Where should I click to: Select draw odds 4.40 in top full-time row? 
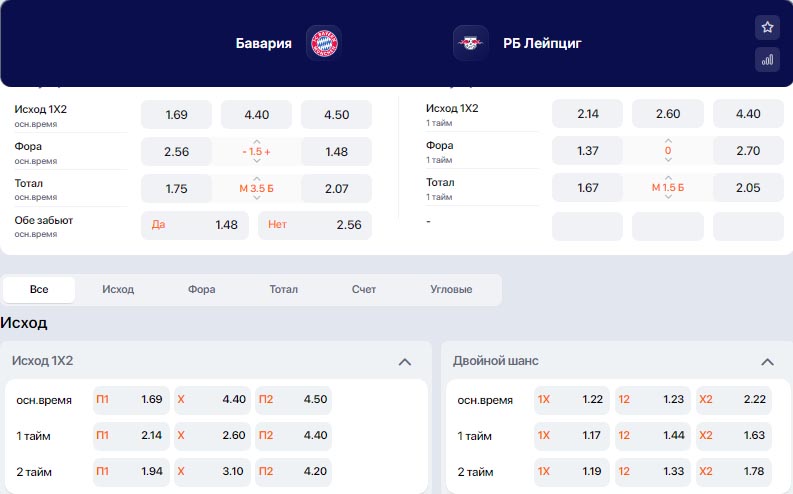point(256,115)
